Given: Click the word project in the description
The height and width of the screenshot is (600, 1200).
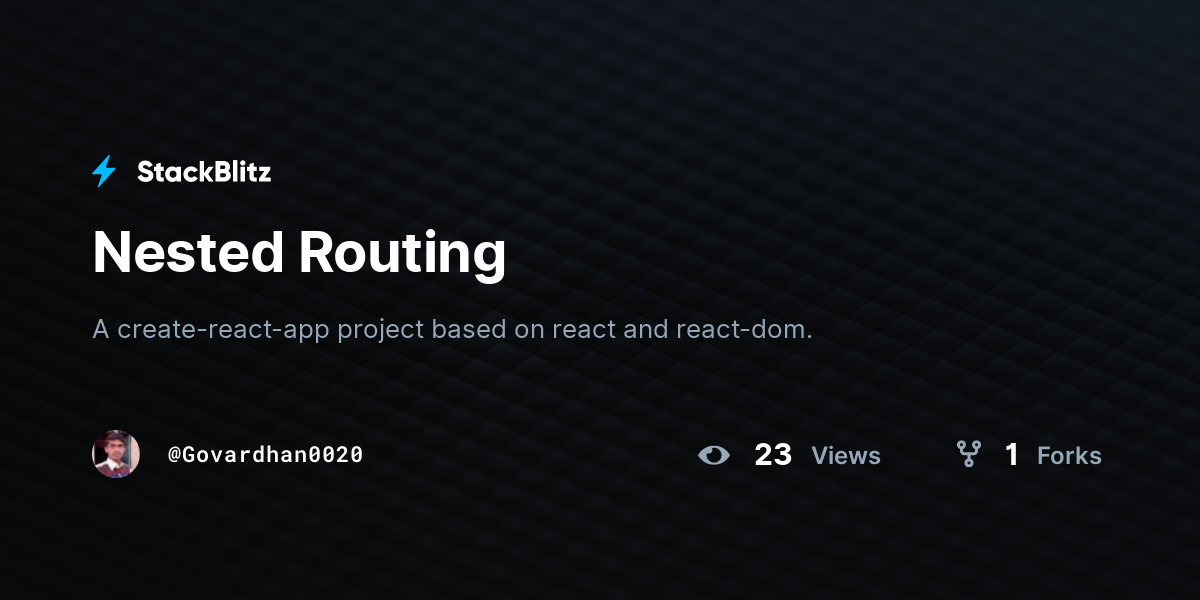Looking at the screenshot, I should point(381,331).
